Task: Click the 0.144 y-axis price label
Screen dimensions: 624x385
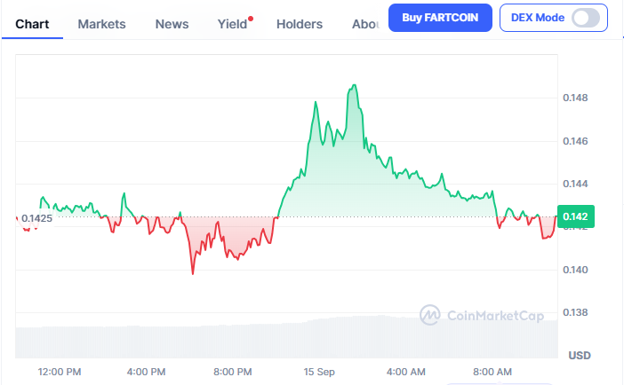Action: [x=575, y=184]
